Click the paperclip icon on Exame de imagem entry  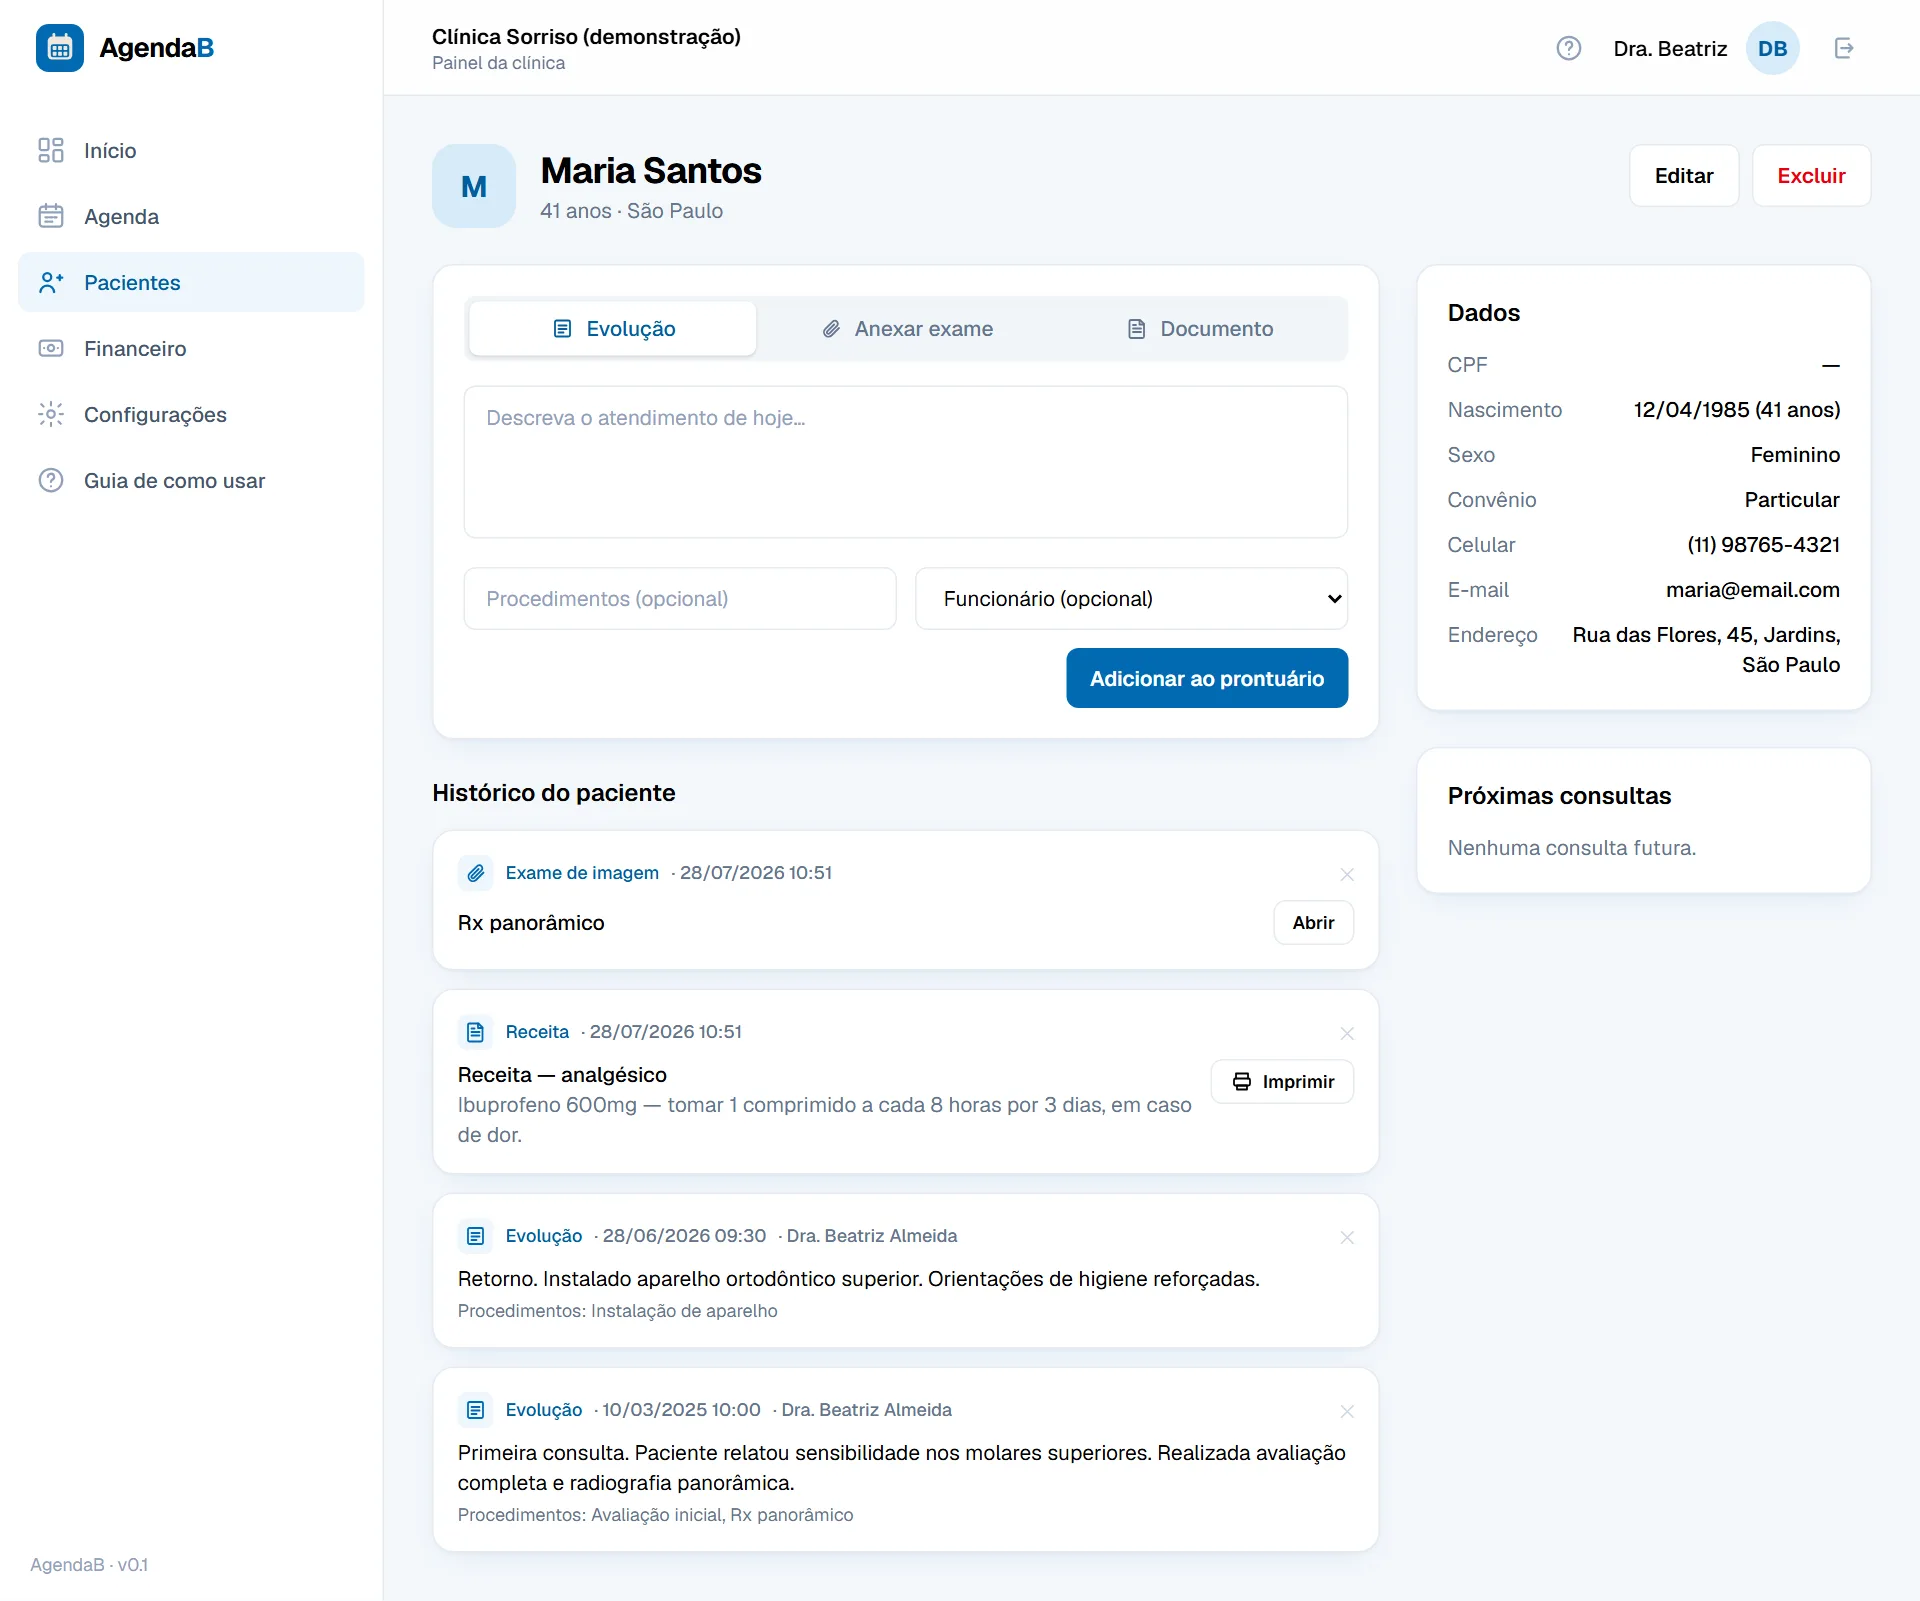(x=476, y=873)
